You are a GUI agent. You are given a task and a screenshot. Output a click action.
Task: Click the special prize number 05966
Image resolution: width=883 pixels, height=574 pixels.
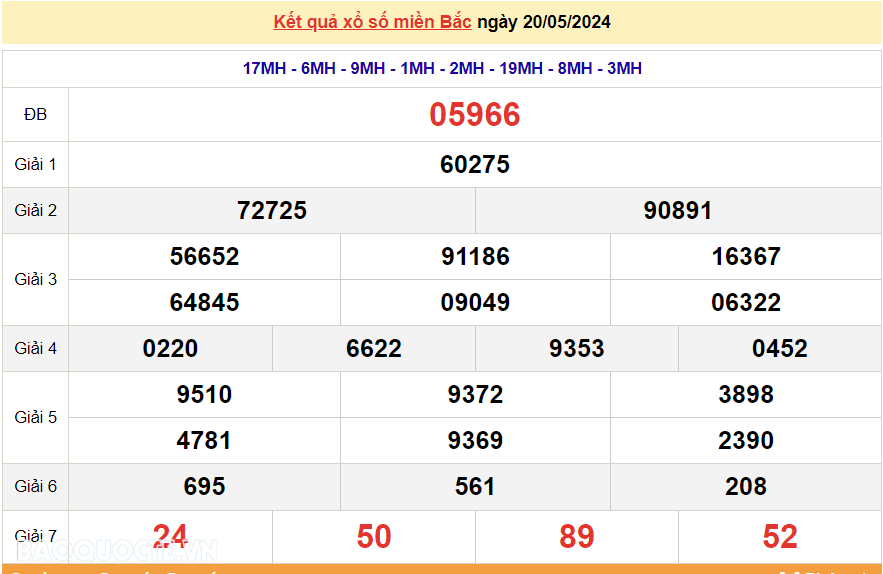[x=475, y=114]
